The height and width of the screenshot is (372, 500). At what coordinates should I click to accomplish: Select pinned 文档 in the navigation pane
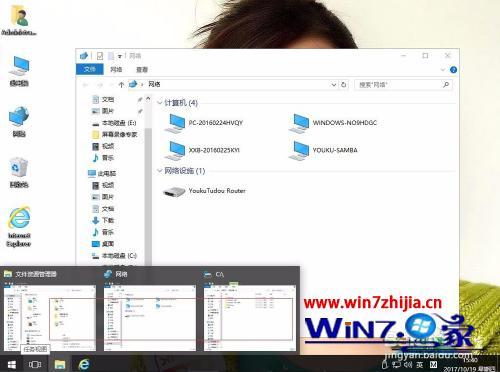[103, 99]
